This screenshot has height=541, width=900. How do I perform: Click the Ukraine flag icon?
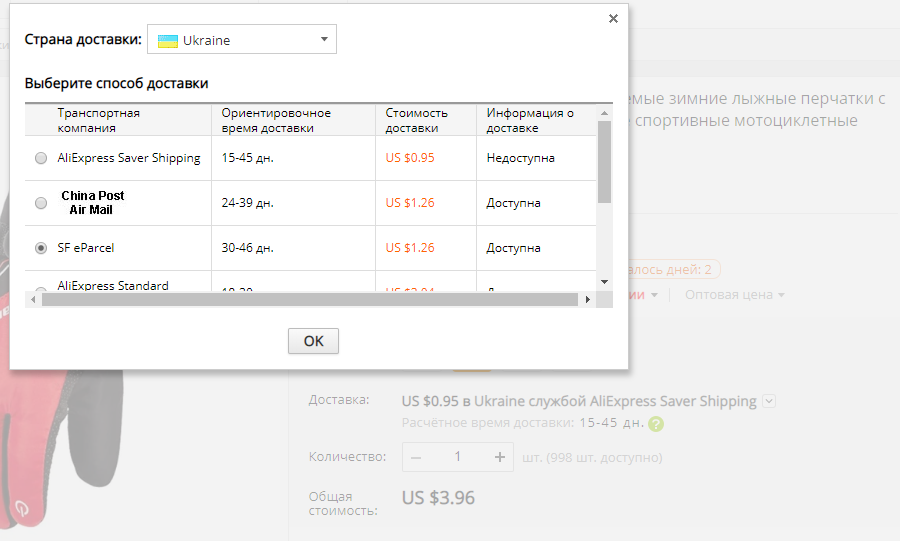coord(168,41)
